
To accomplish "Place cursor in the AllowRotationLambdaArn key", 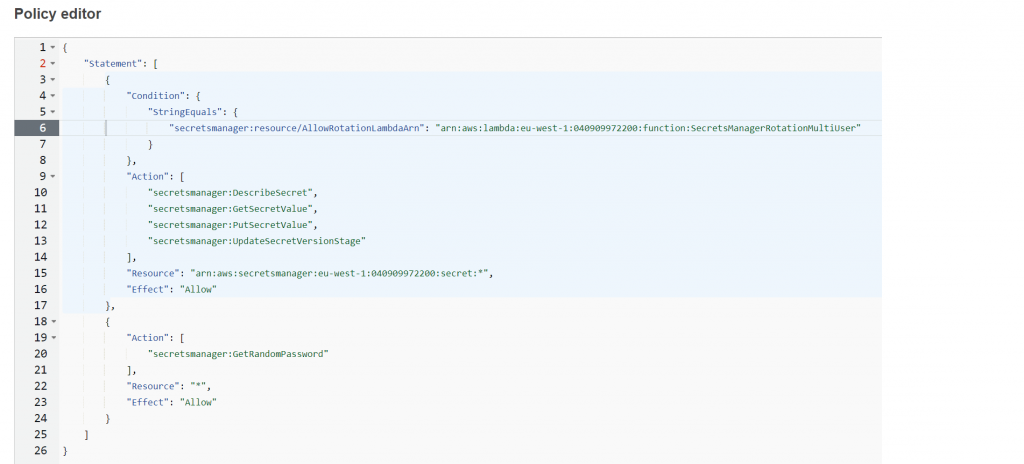I will (298, 128).
